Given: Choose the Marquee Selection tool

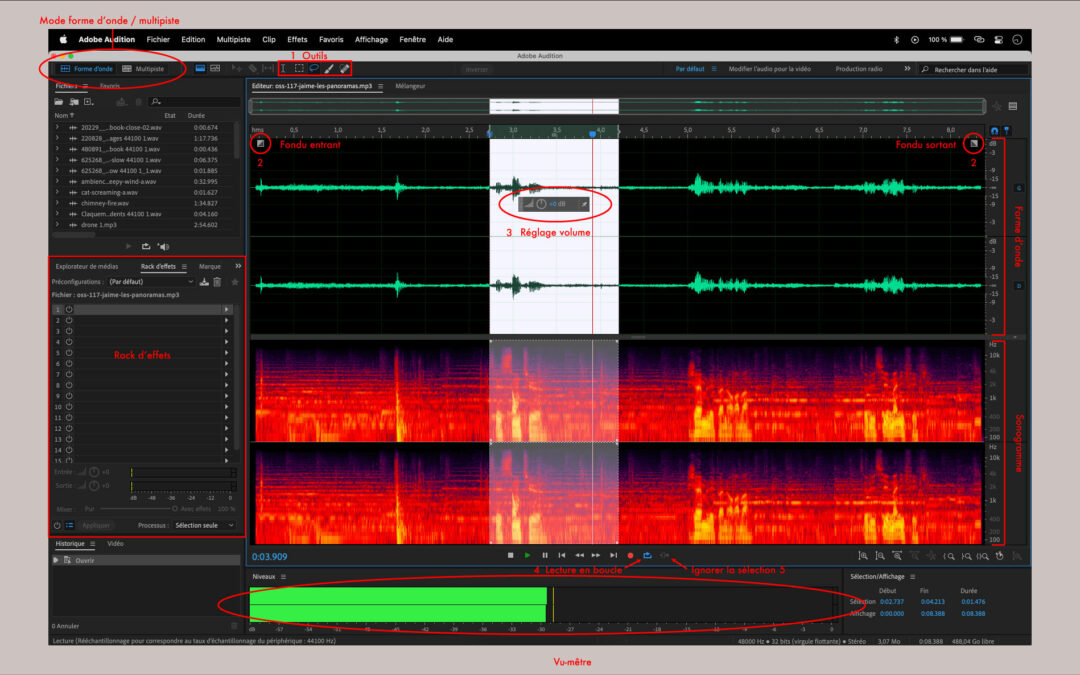Looking at the screenshot, I should [298, 69].
